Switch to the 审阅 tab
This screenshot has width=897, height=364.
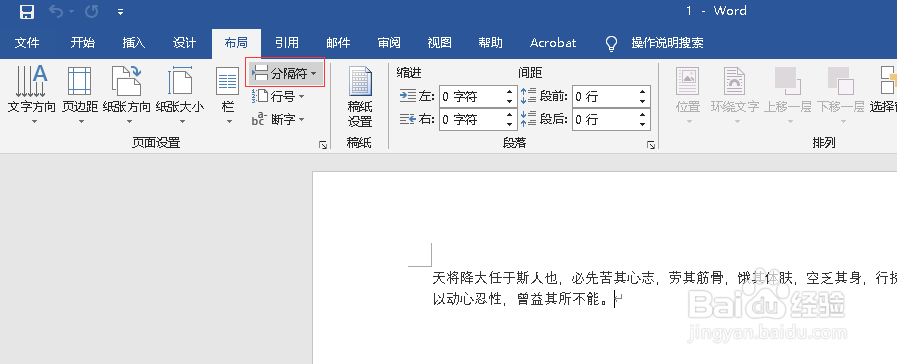[x=389, y=43]
